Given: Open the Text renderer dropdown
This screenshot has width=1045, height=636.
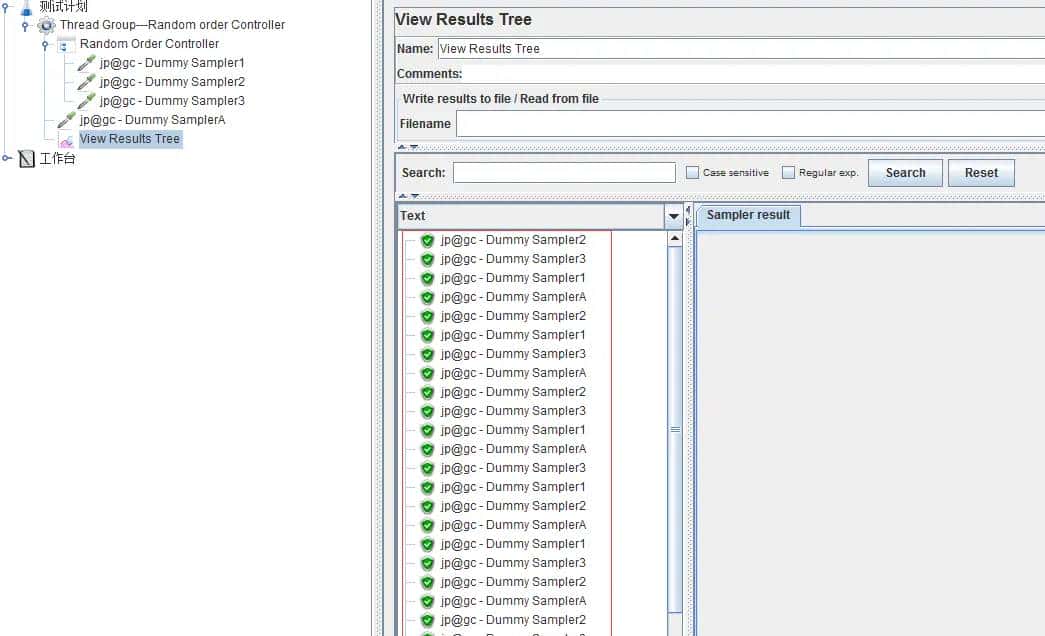Looking at the screenshot, I should tap(674, 216).
